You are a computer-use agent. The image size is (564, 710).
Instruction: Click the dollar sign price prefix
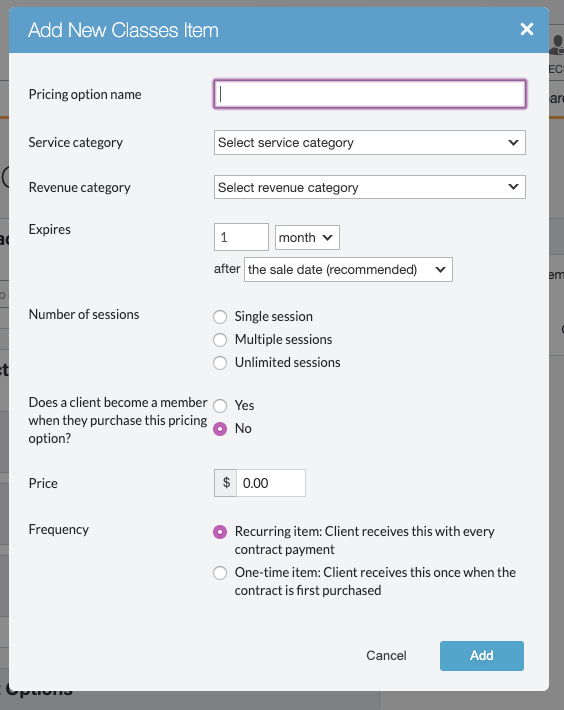coord(226,483)
